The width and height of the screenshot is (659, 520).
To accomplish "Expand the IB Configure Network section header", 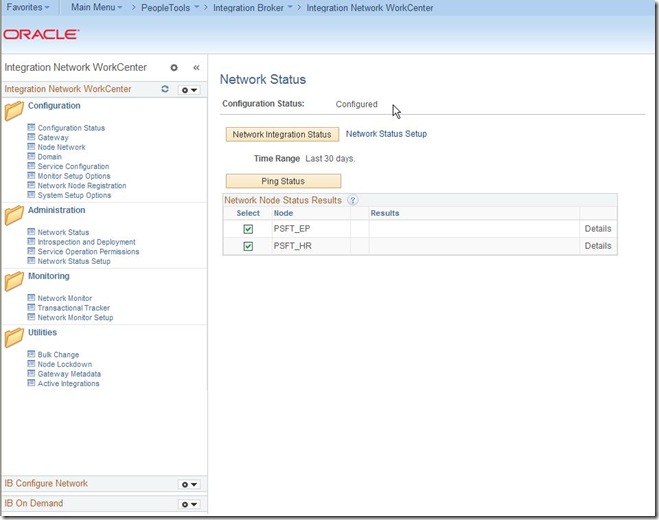I will [46, 483].
